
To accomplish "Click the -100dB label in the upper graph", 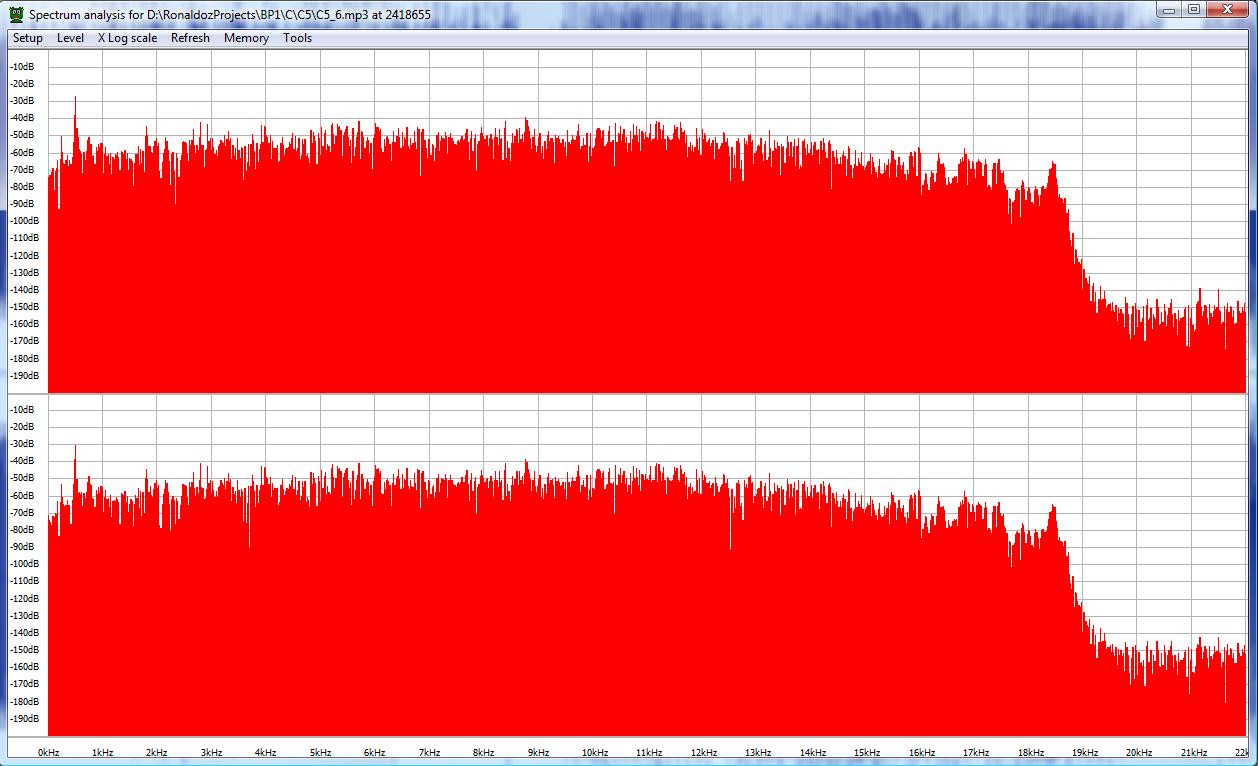I will click(x=23, y=221).
